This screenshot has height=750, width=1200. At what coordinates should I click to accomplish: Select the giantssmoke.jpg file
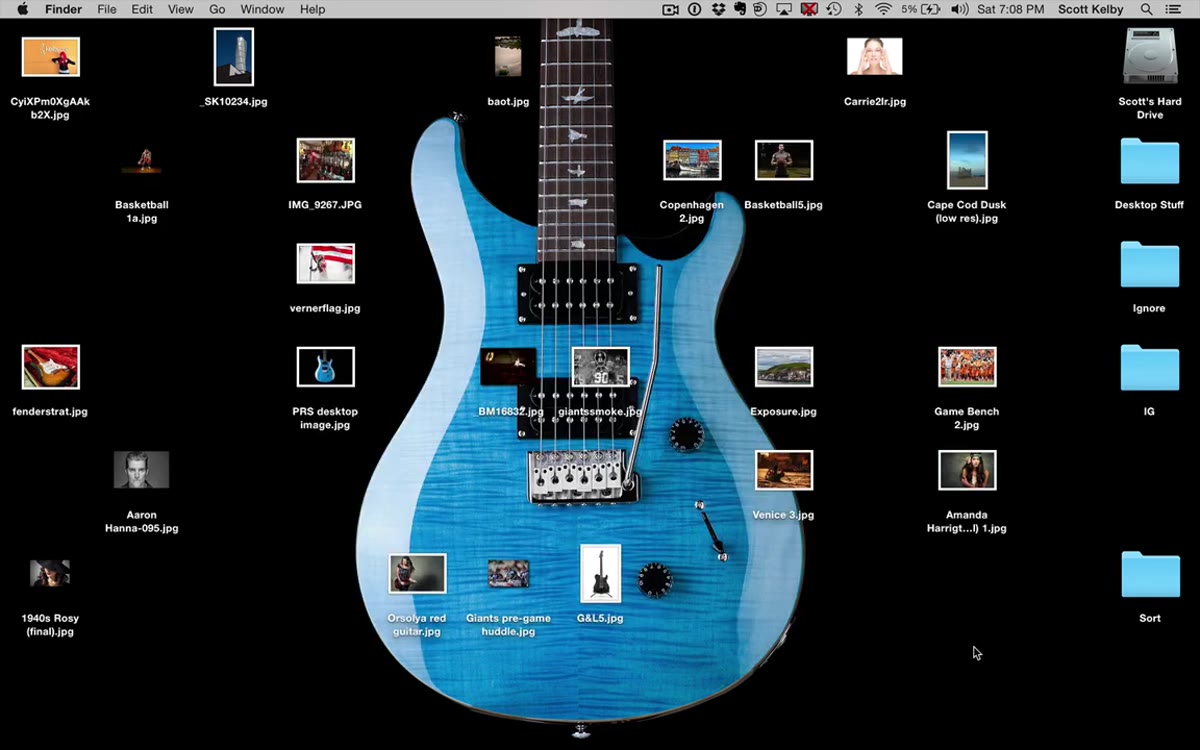click(601, 367)
